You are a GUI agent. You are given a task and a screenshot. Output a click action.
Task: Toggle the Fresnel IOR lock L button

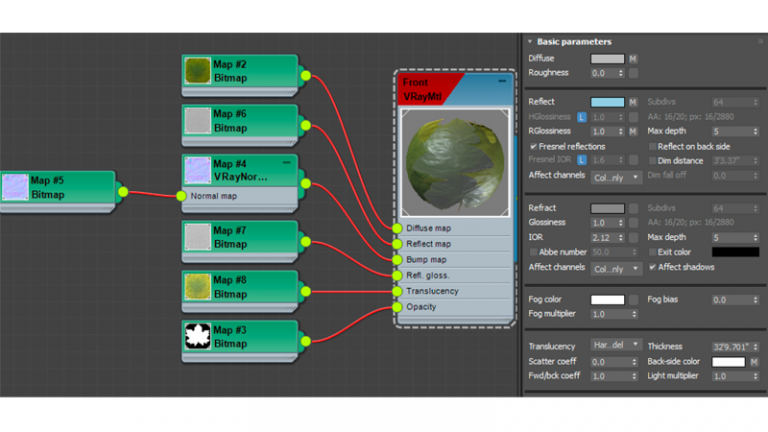[x=581, y=160]
